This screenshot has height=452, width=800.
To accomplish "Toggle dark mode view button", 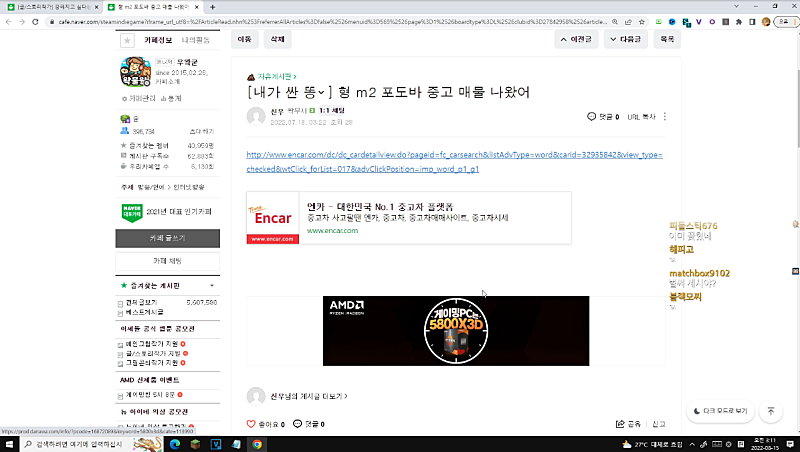I will (x=721, y=411).
